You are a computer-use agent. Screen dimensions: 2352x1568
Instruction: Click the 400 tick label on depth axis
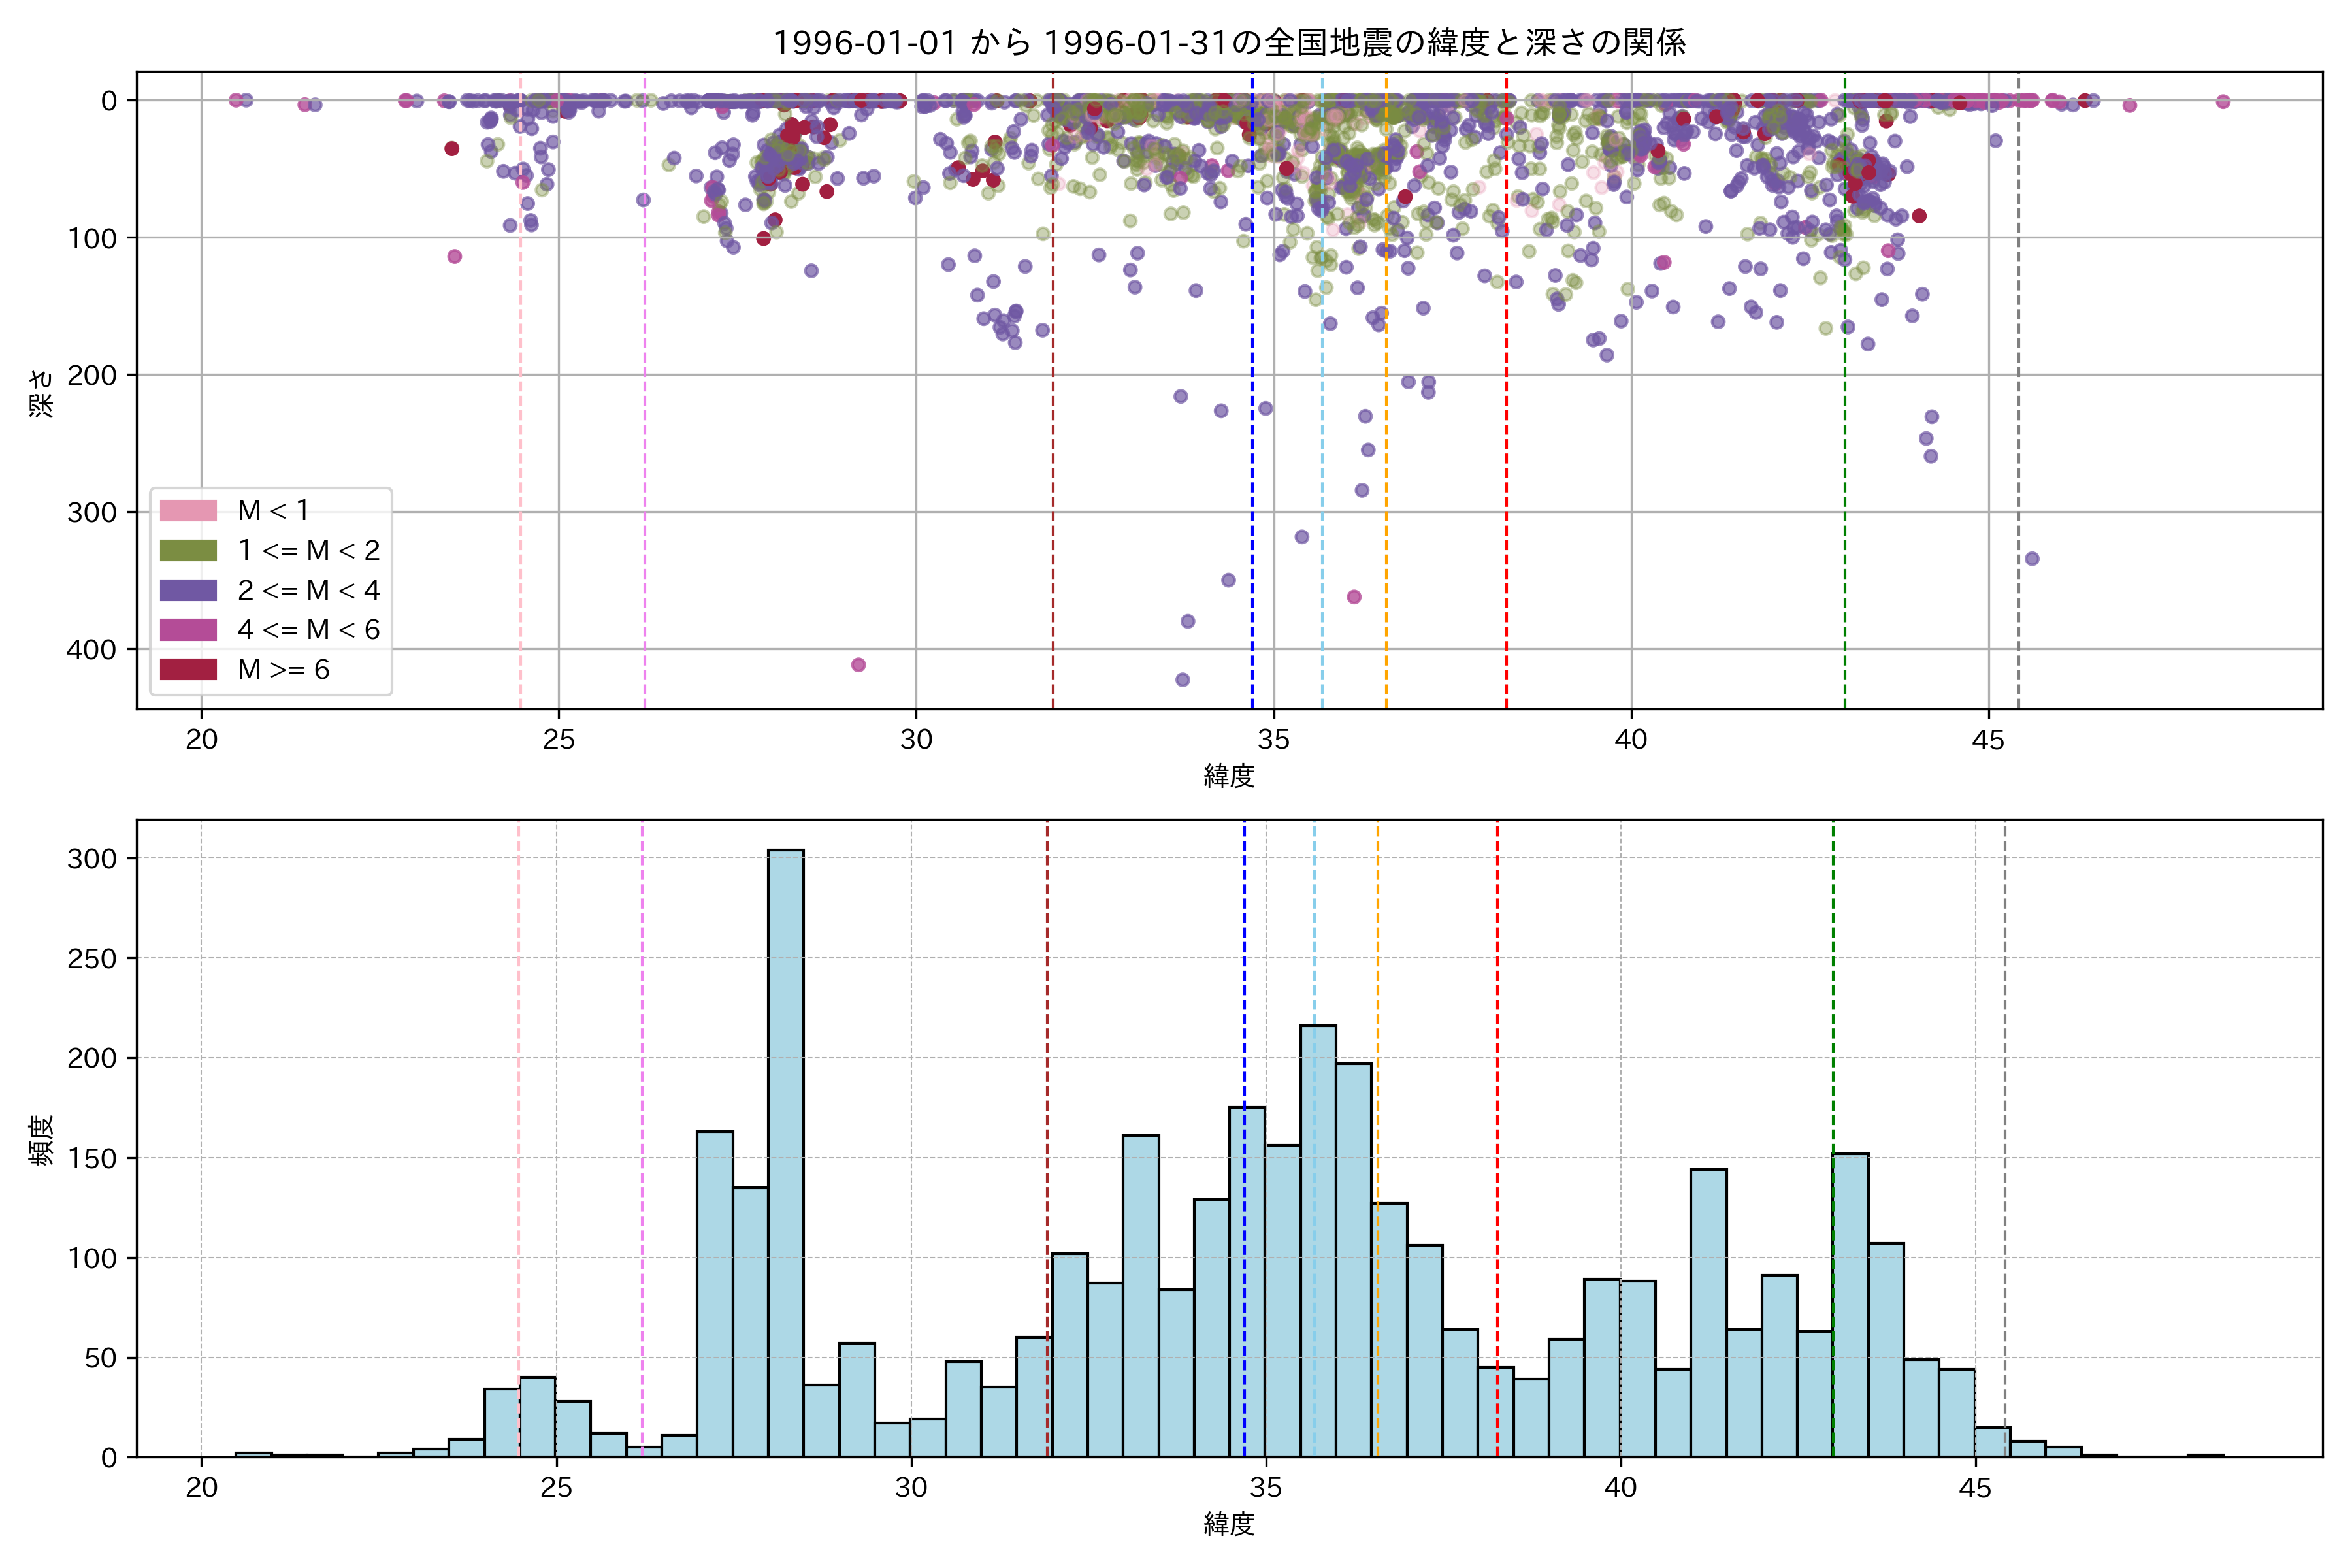91,650
